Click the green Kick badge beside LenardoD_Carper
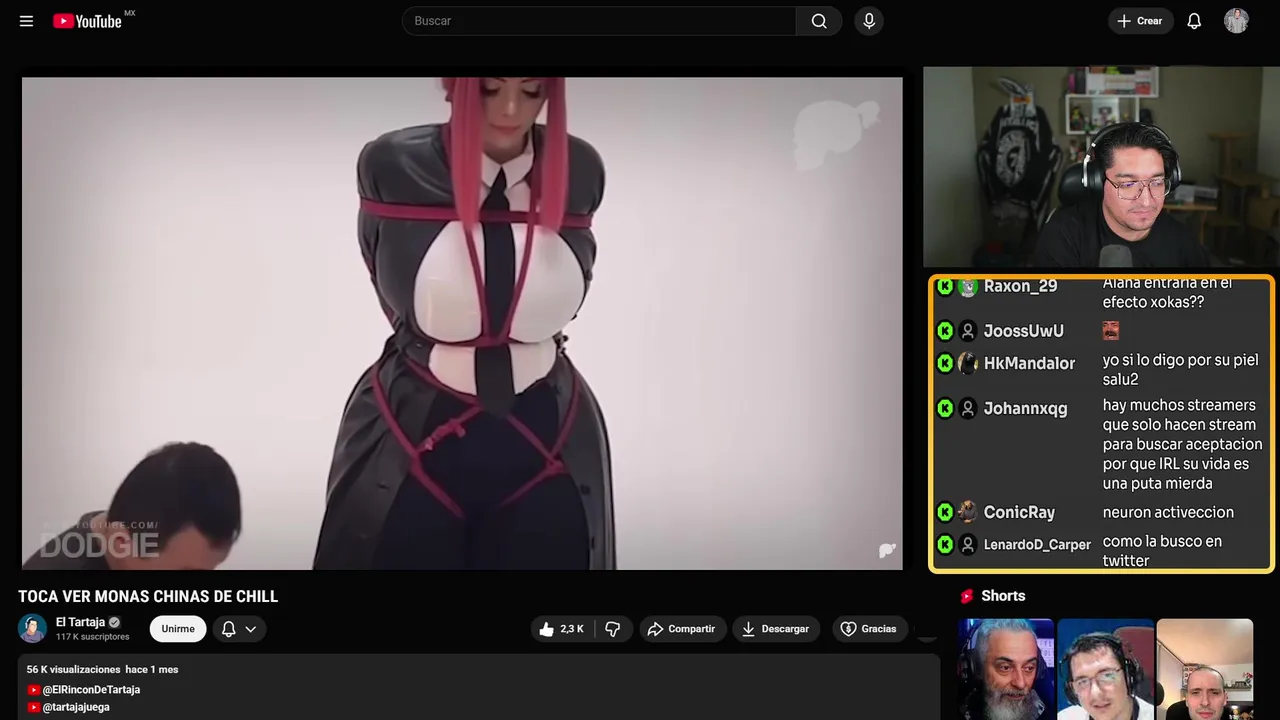This screenshot has height=720, width=1280. 945,545
